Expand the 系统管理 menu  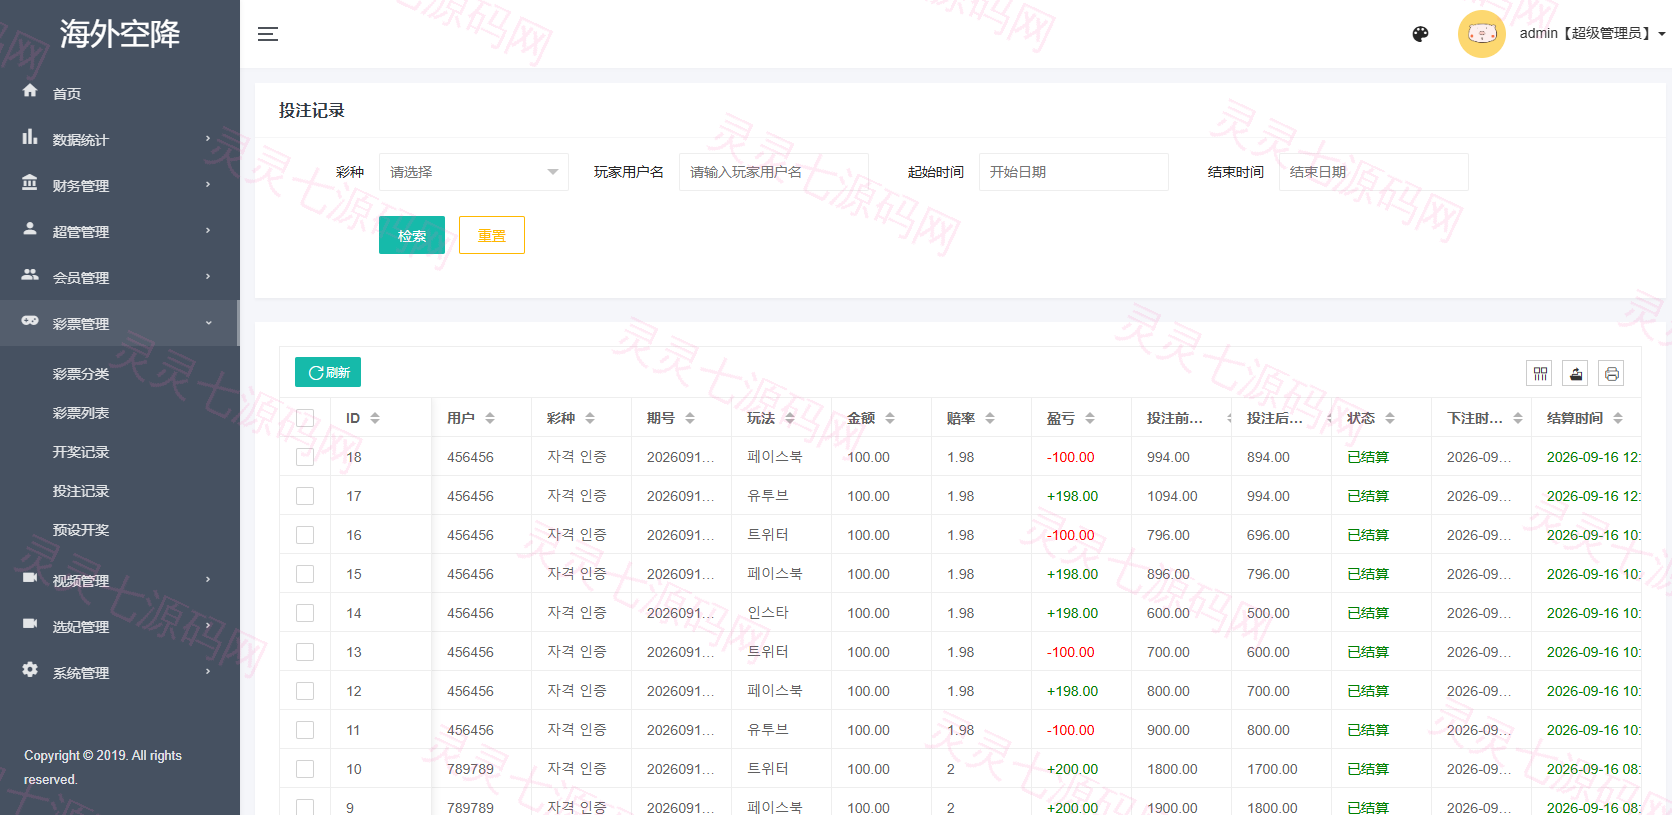[x=120, y=672]
